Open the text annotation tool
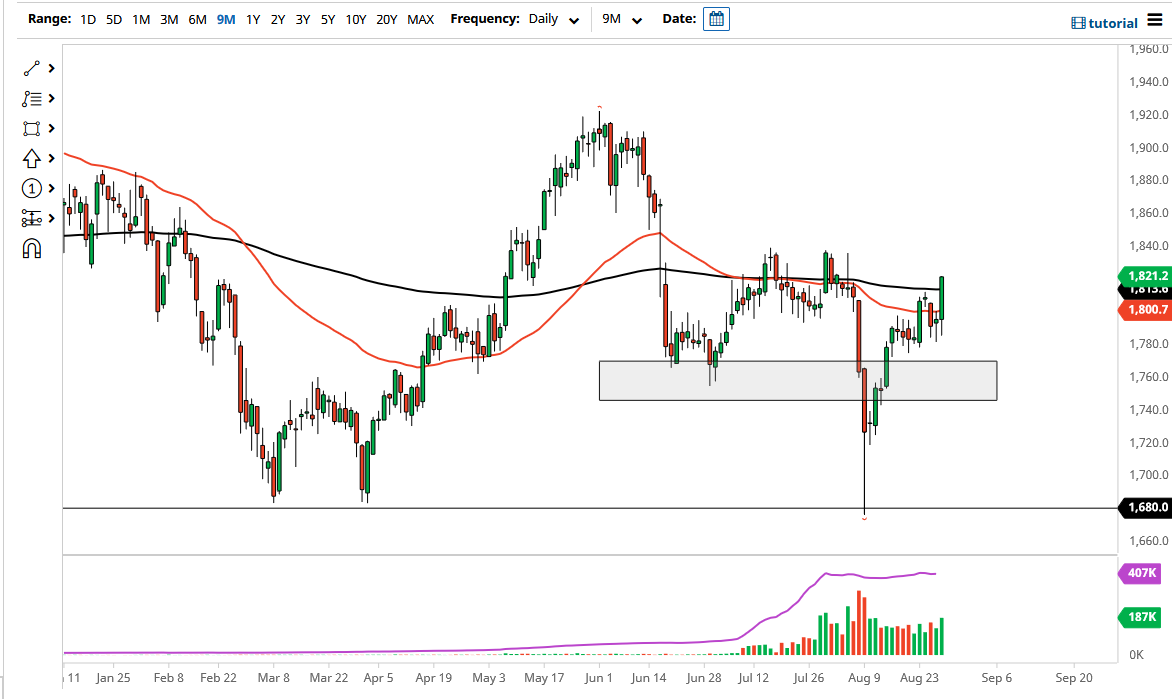 click(31, 99)
